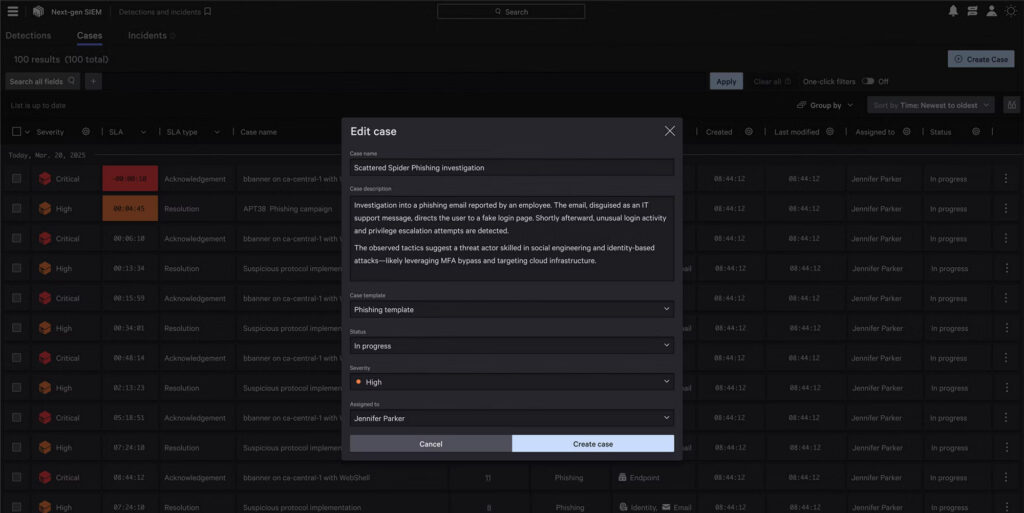Open the Severity dropdown showing High
Image resolution: width=1024 pixels, height=513 pixels.
(x=512, y=382)
